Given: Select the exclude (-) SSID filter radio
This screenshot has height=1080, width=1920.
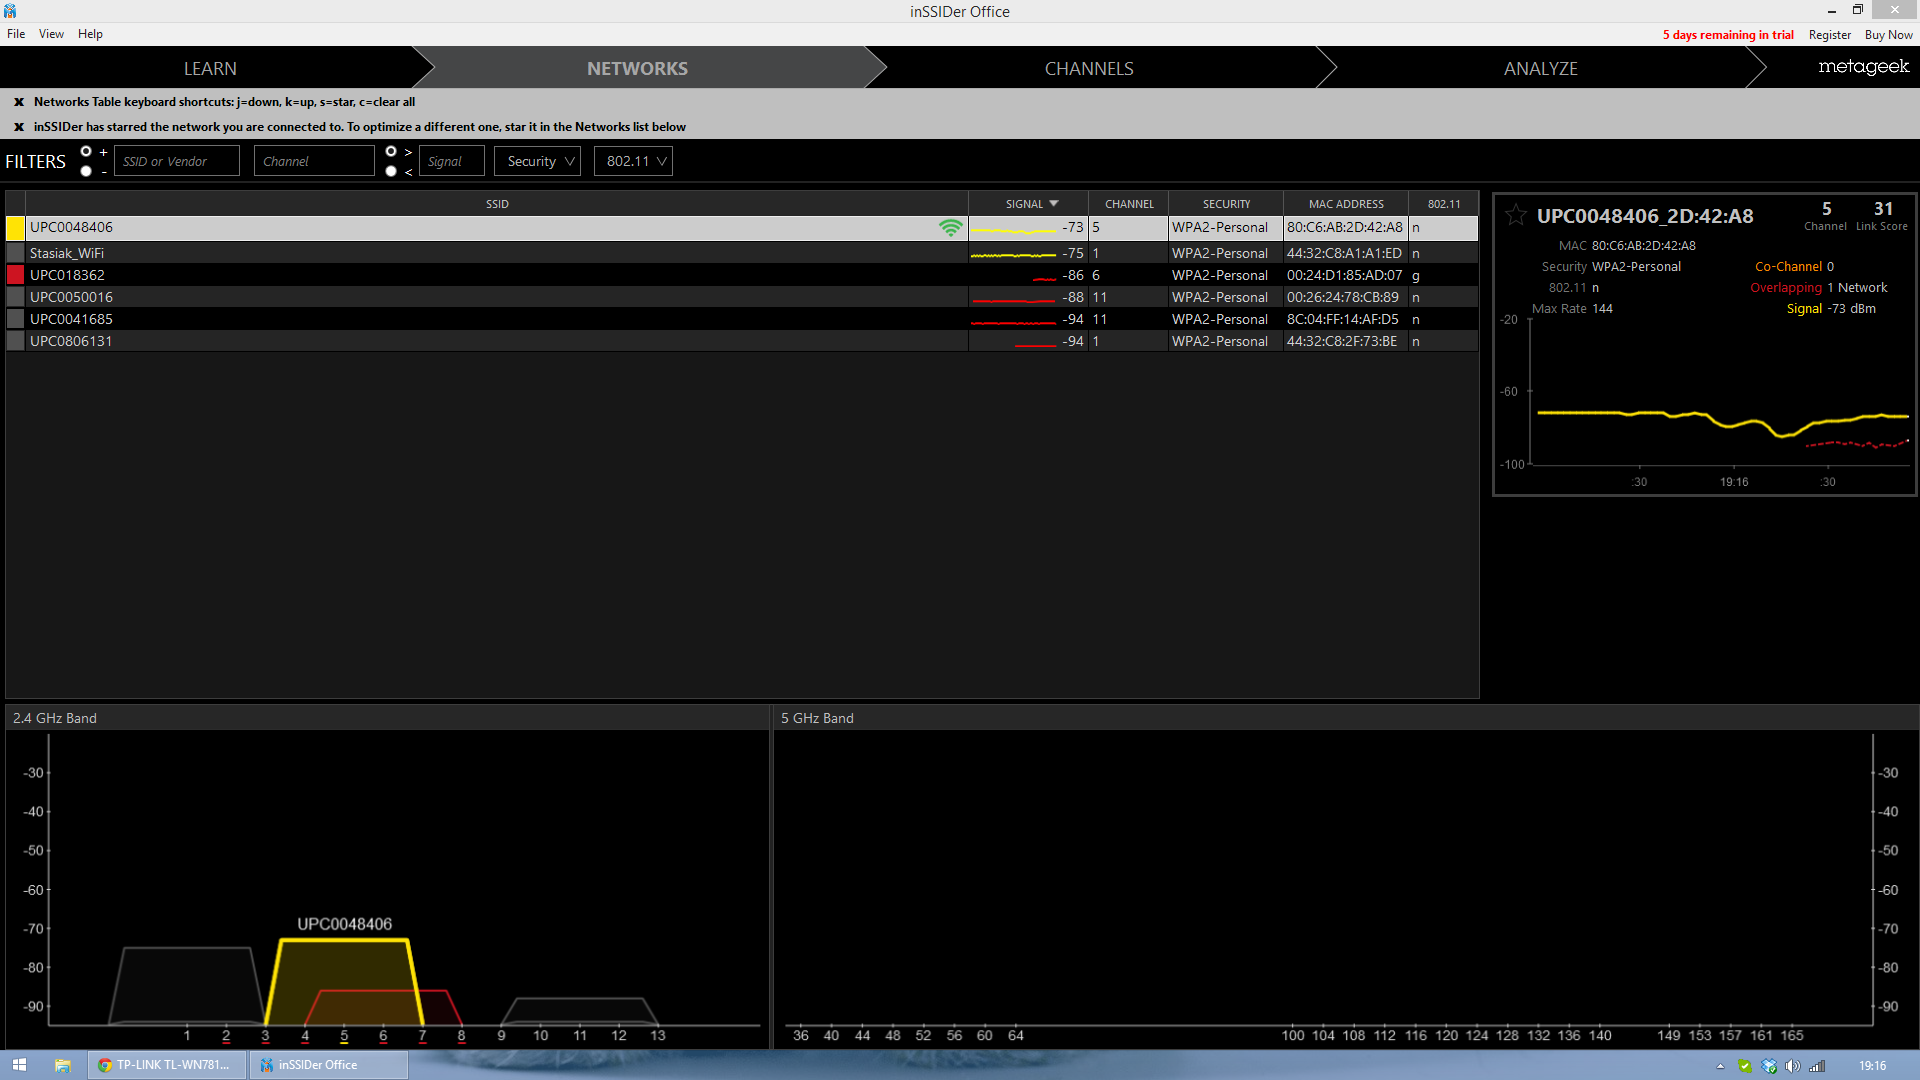Looking at the screenshot, I should (x=86, y=171).
